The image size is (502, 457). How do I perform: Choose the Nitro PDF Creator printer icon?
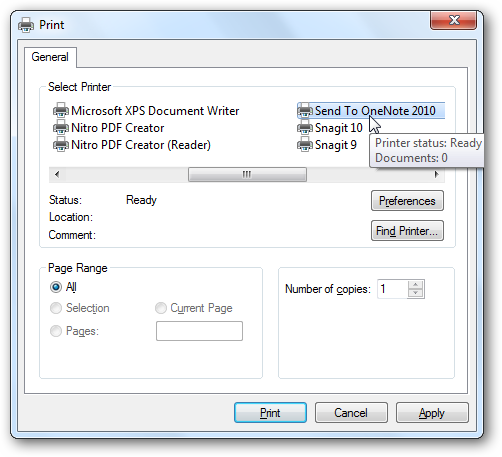coord(61,127)
